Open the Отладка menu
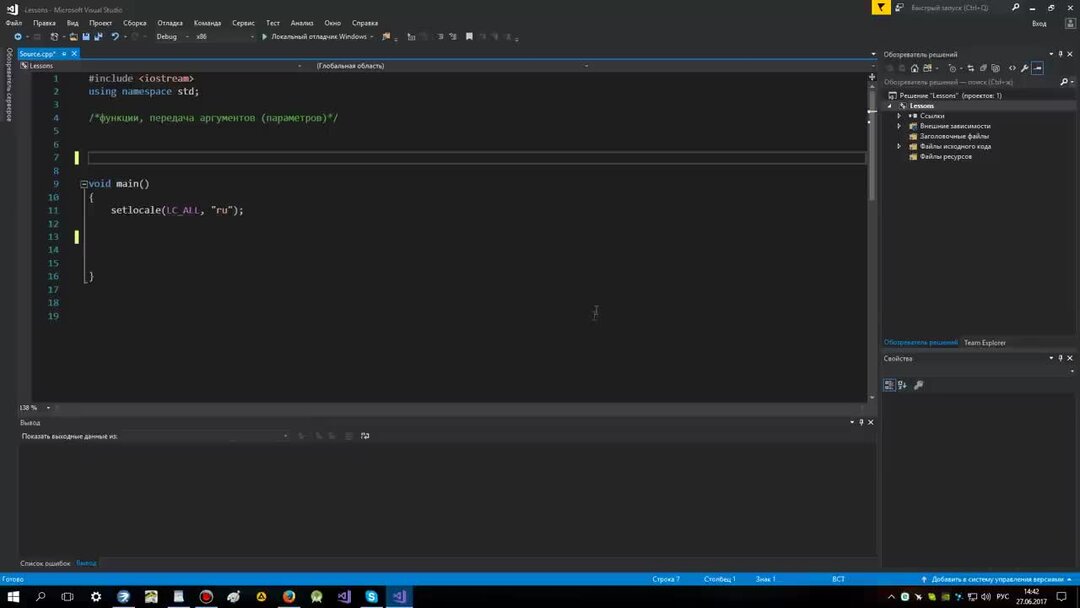Viewport: 1080px width, 608px height. 169,23
